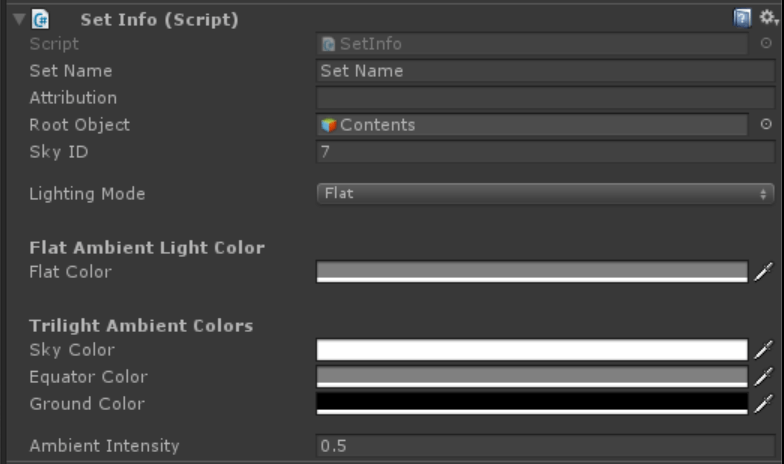The height and width of the screenshot is (464, 784).
Task: Open the Flat Color swatch picker
Action: (532, 272)
